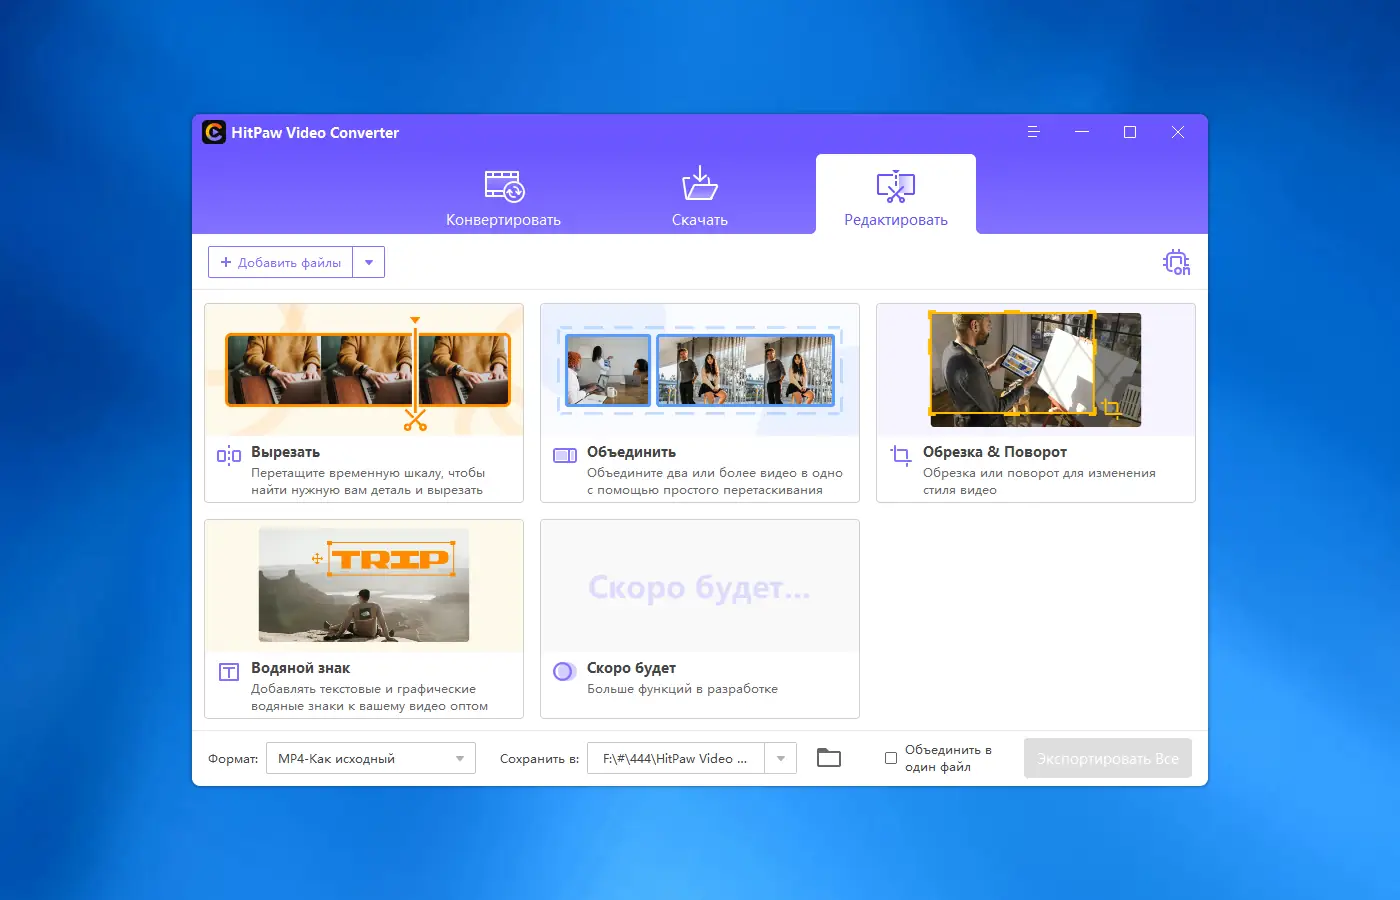Open the Конвертировать tab
The width and height of the screenshot is (1400, 900).
coord(503,198)
